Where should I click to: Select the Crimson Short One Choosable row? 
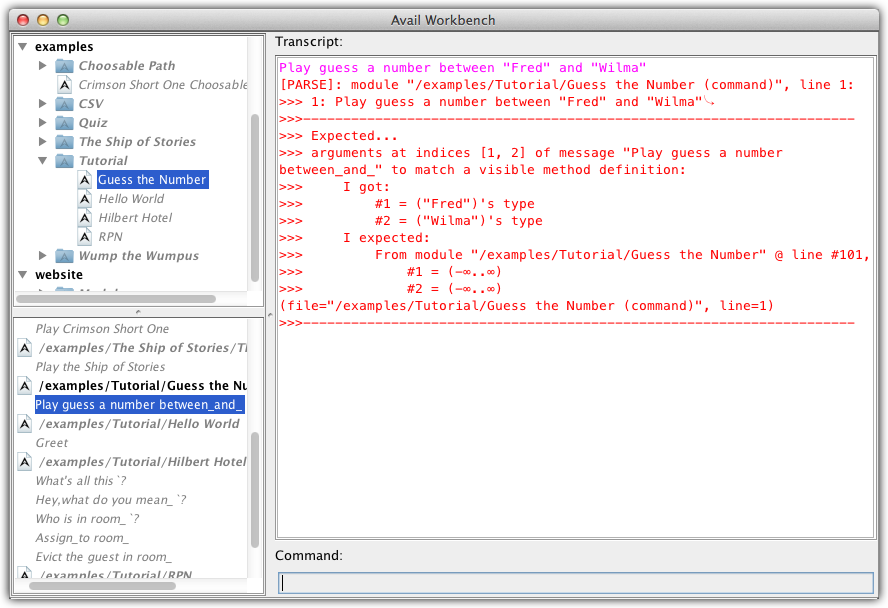163,85
